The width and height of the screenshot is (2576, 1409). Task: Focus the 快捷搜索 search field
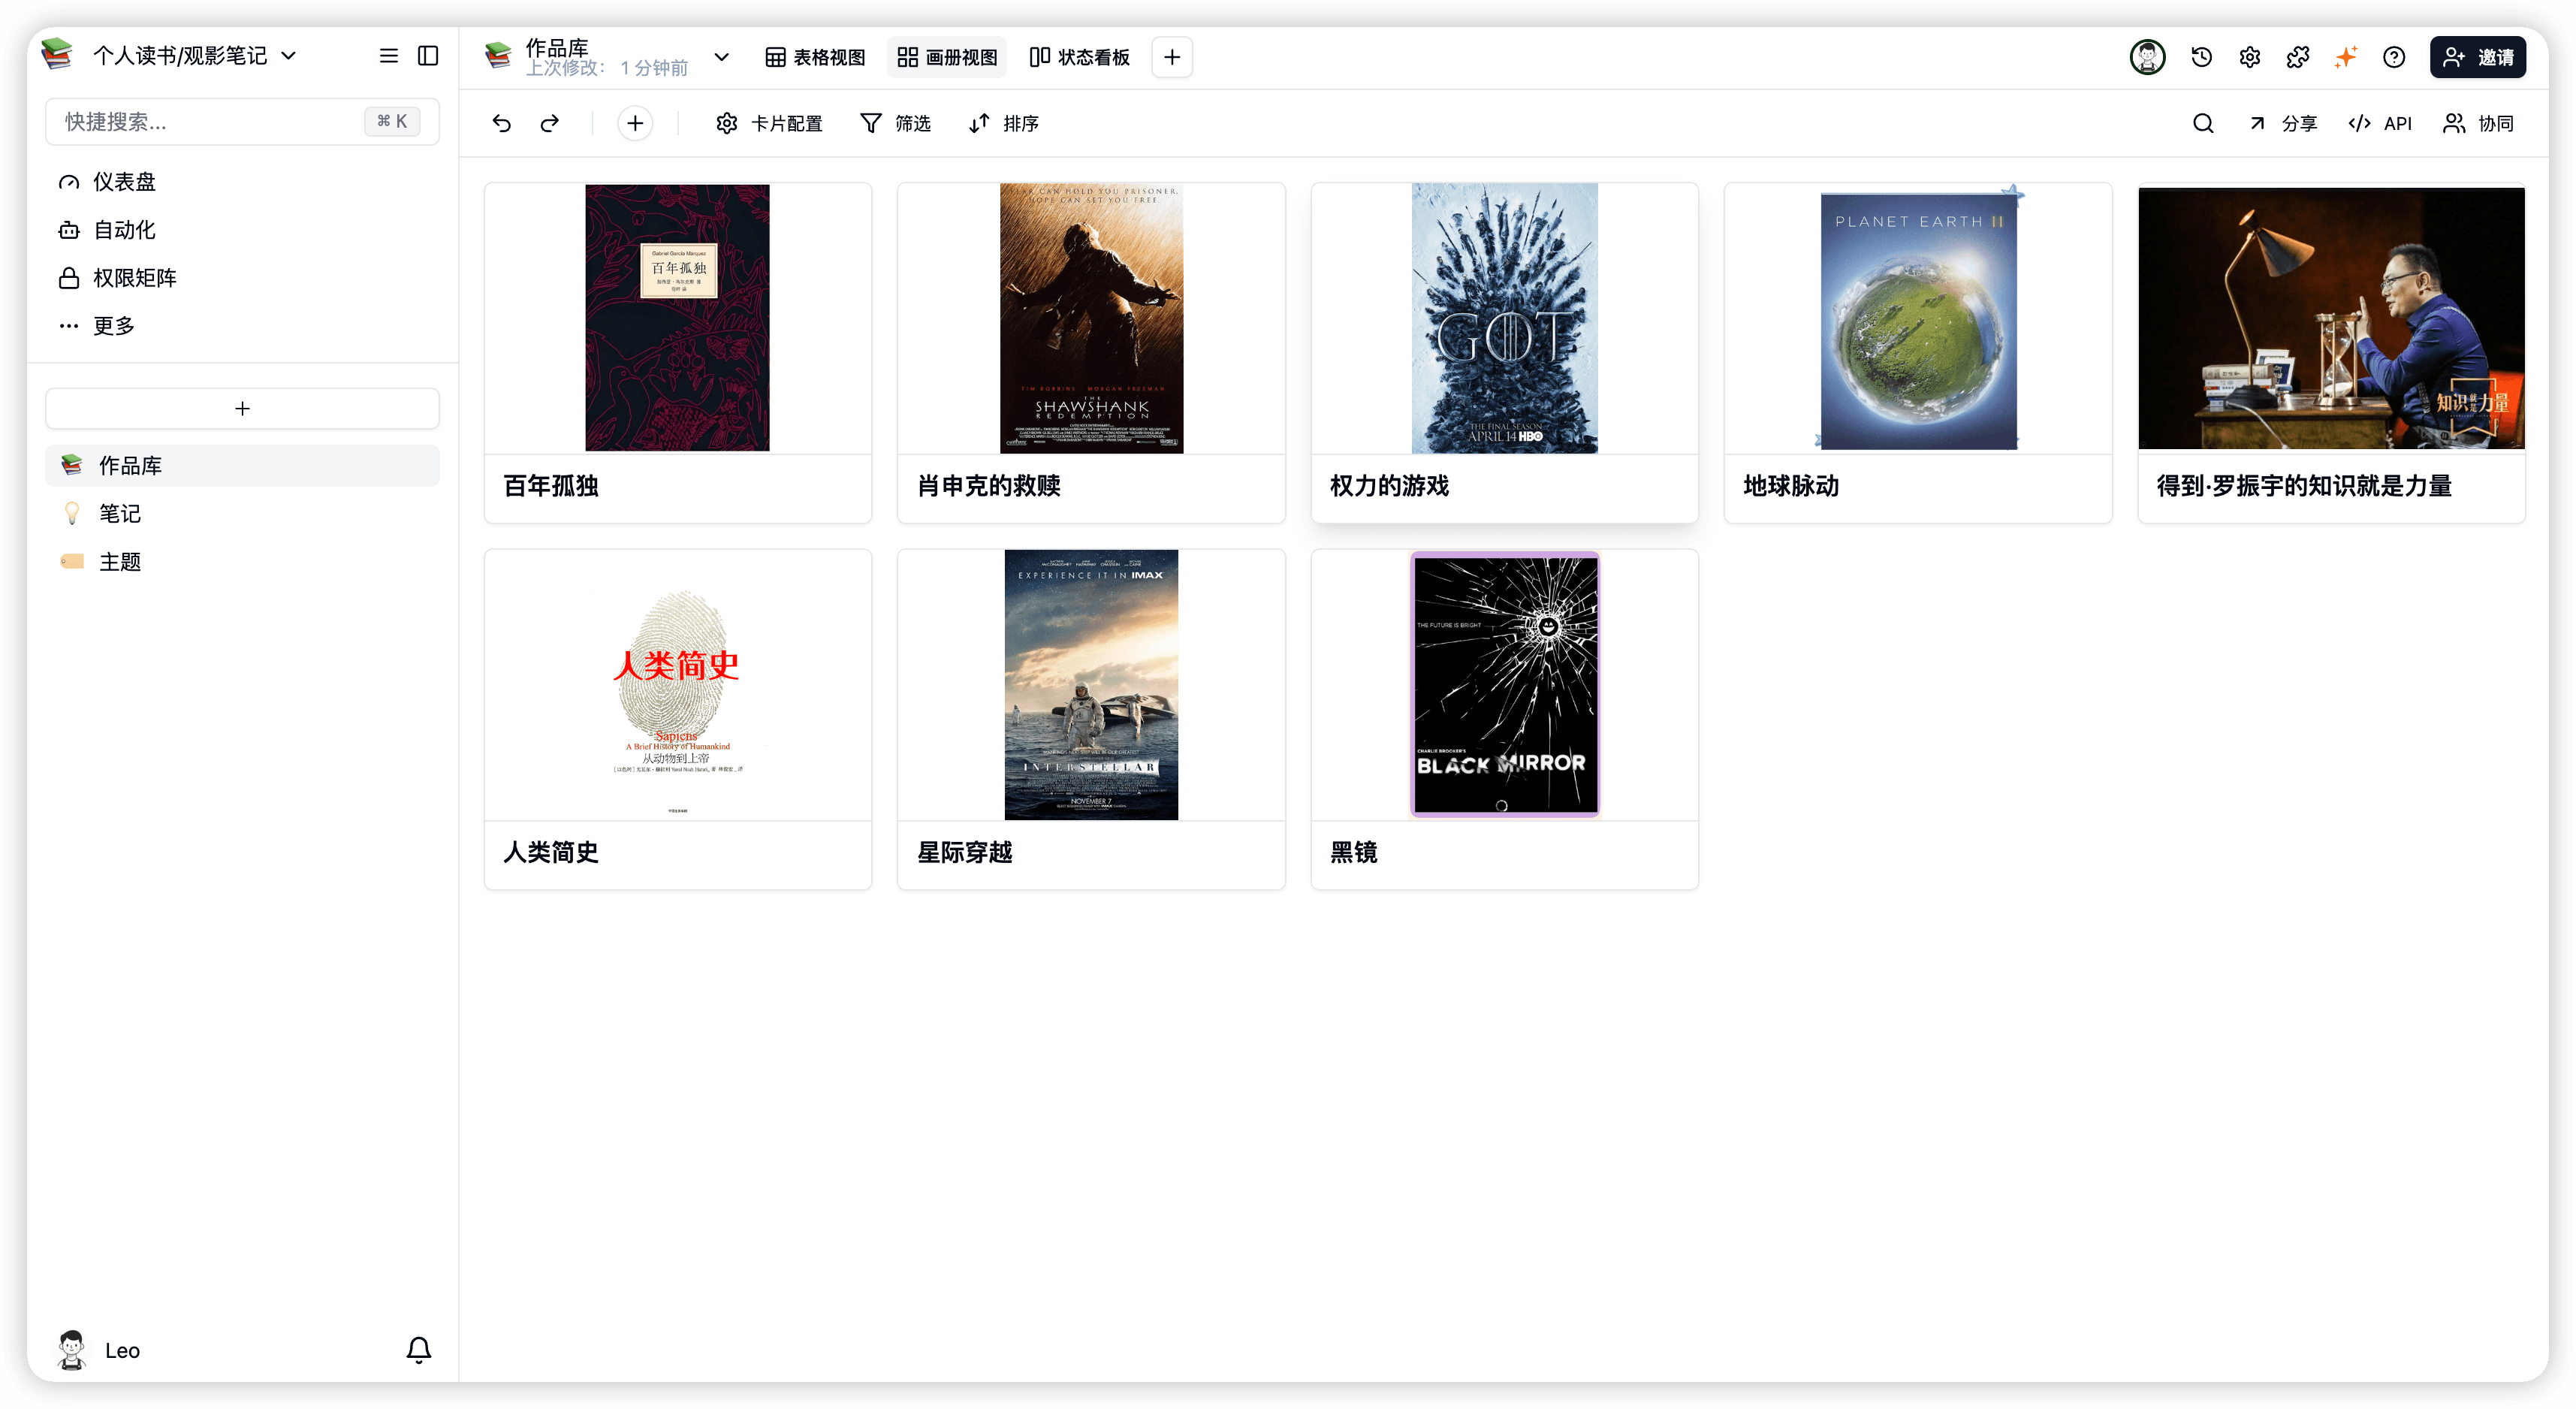coord(242,121)
